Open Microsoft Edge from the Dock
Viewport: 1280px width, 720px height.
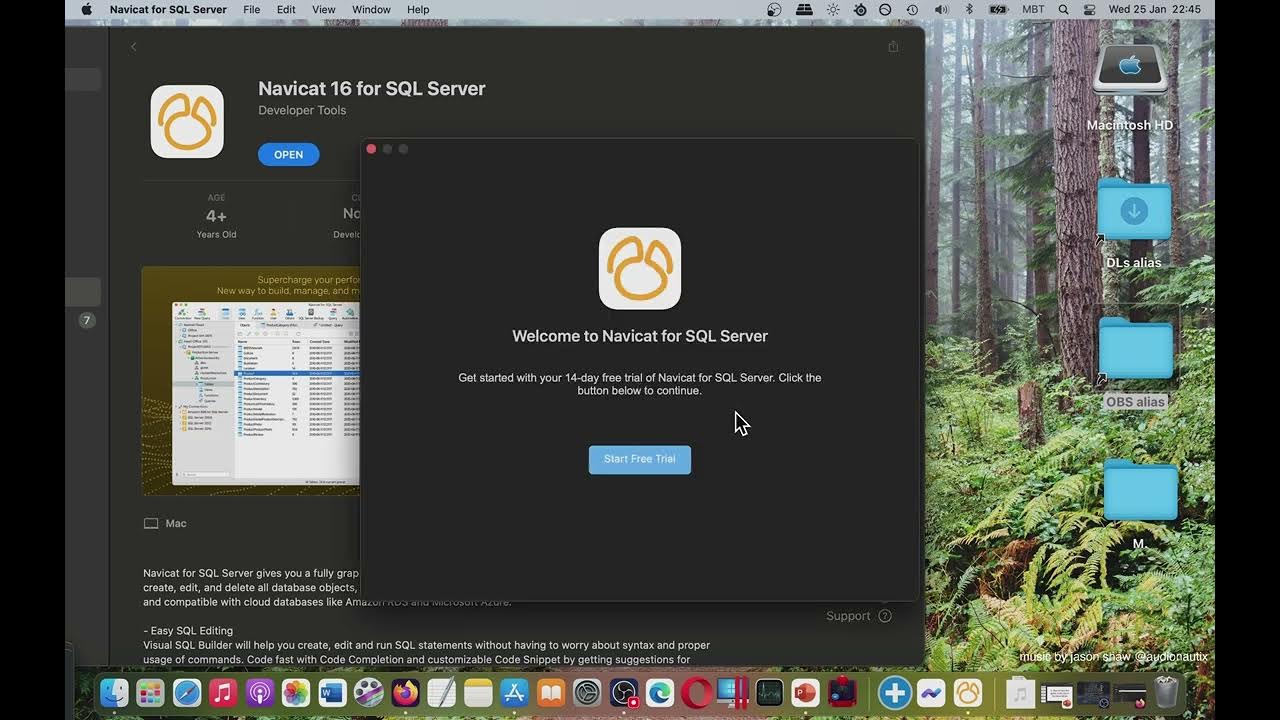pyautogui.click(x=660, y=692)
